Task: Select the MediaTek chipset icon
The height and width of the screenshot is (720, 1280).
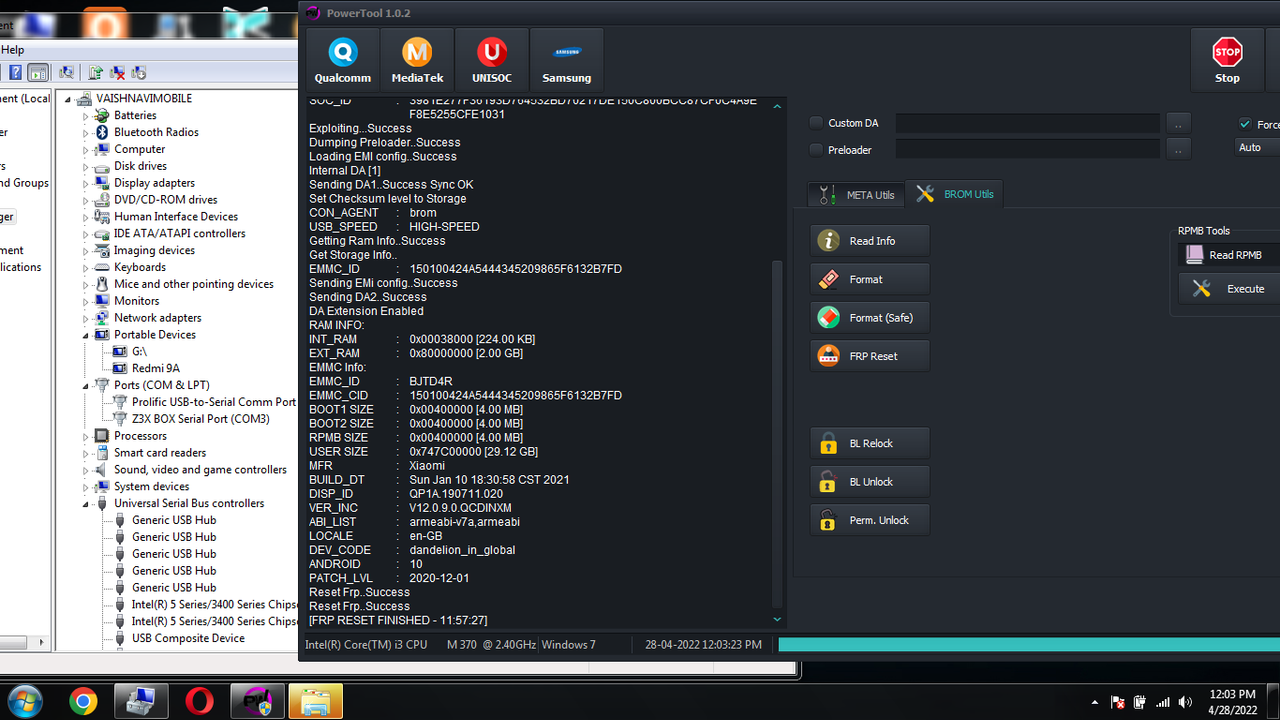Action: (x=417, y=60)
